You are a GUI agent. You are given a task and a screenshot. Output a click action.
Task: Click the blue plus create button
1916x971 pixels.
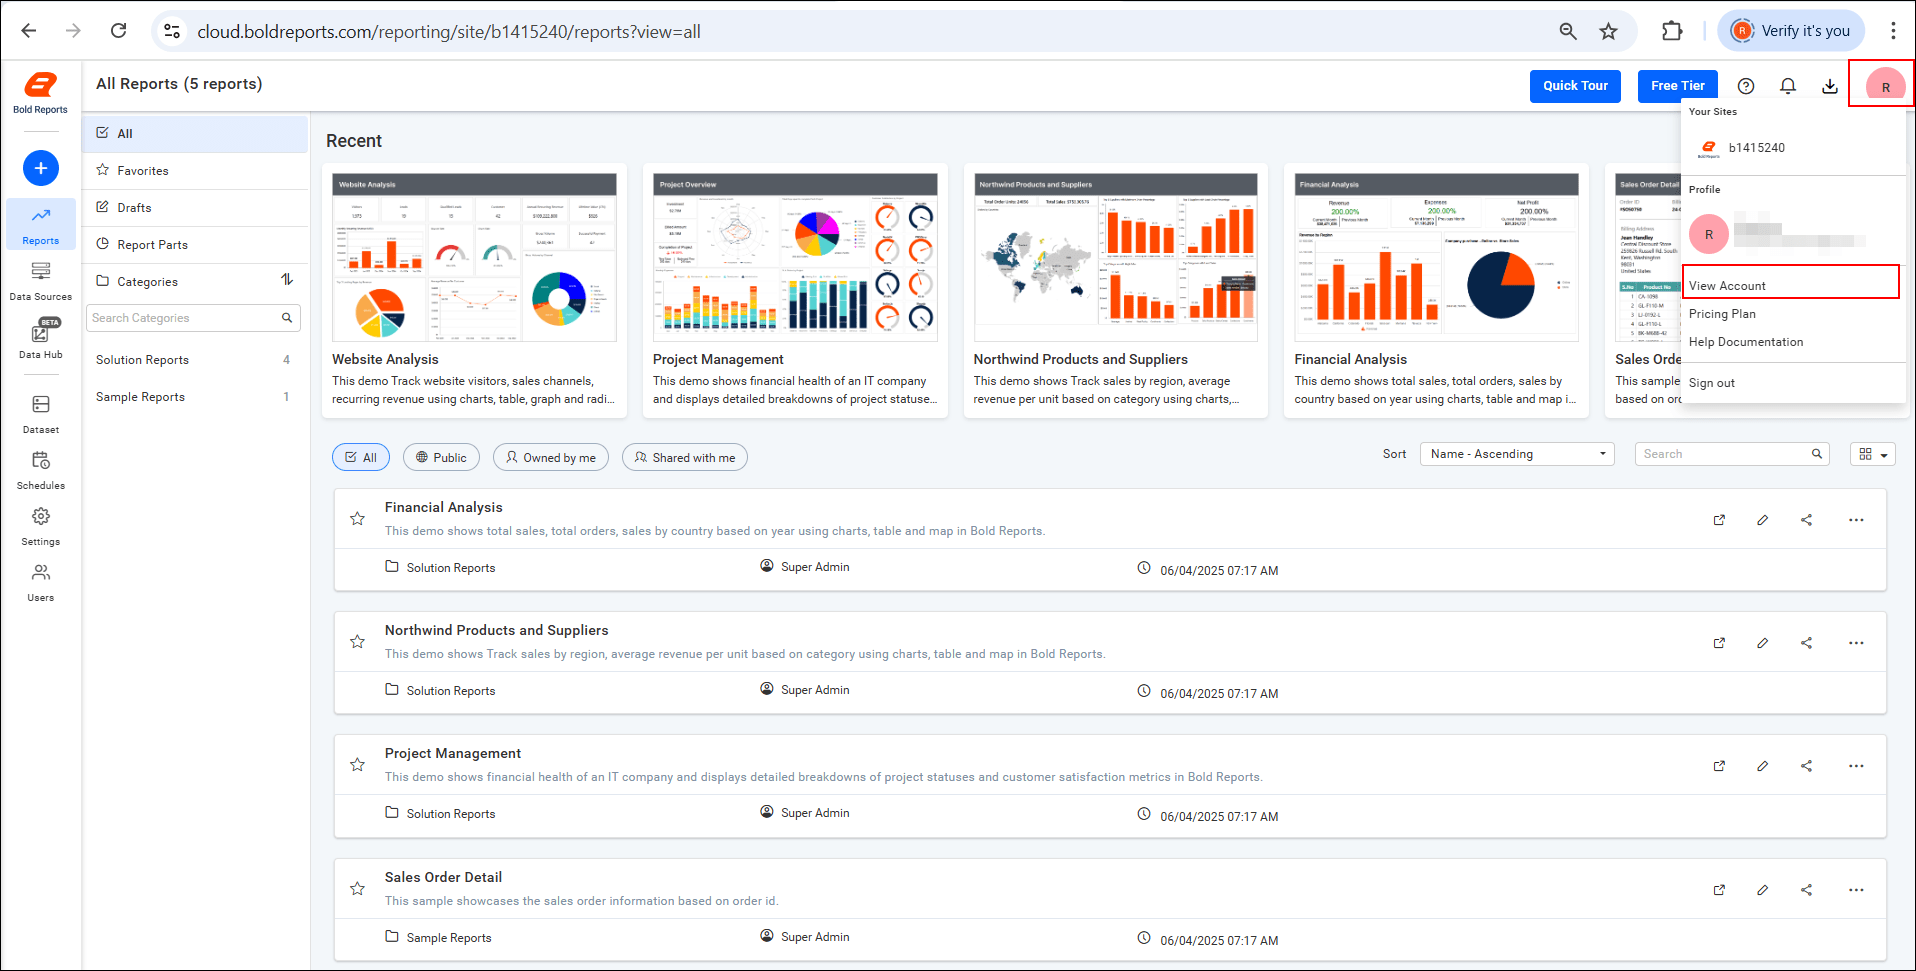(41, 168)
